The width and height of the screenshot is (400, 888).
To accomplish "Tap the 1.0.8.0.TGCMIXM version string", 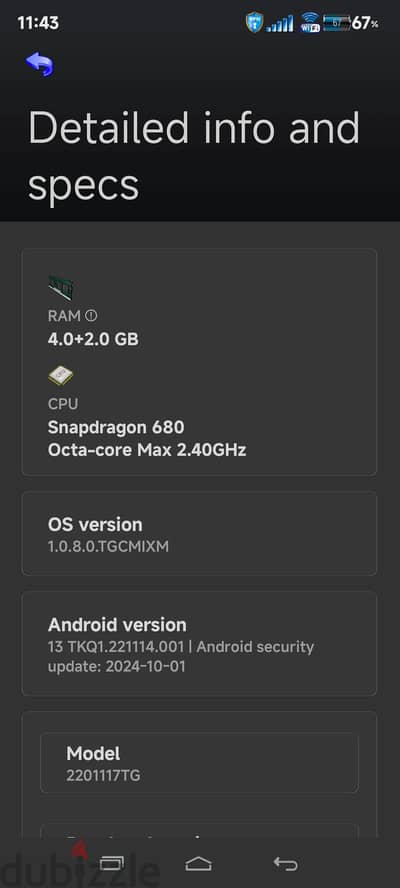I will 108,547.
